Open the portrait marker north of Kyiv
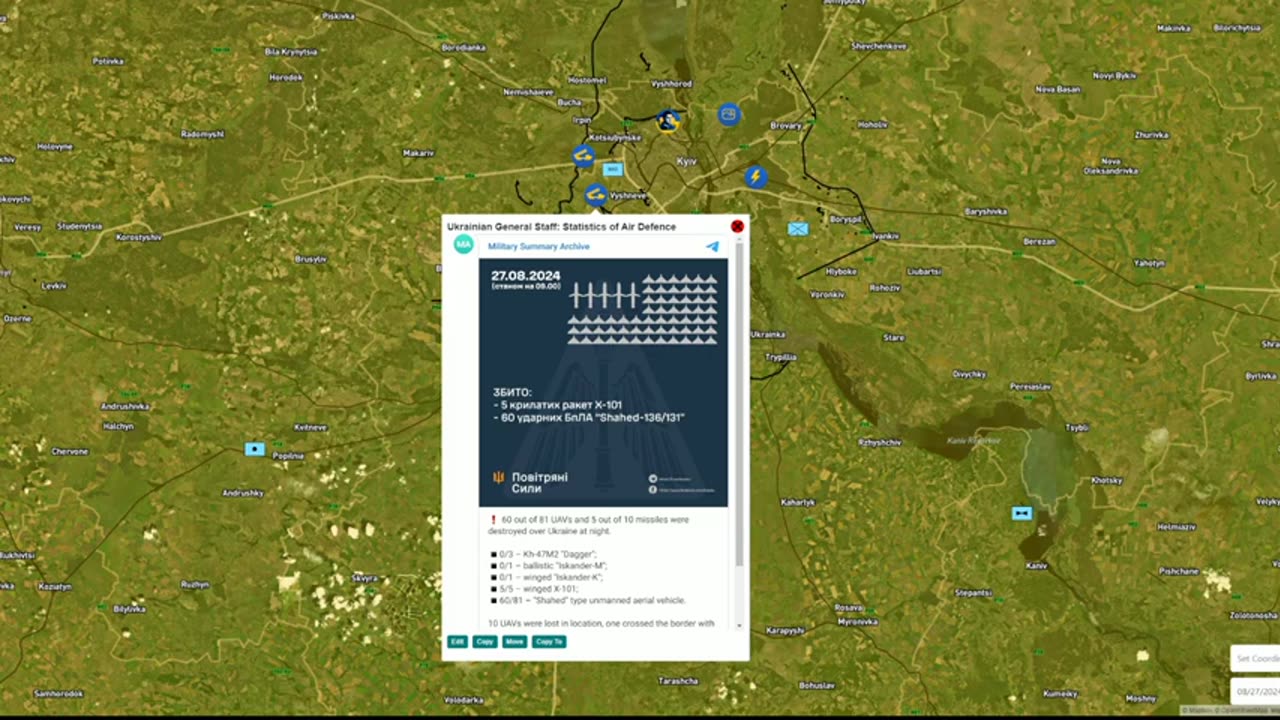1280x720 pixels. click(668, 121)
